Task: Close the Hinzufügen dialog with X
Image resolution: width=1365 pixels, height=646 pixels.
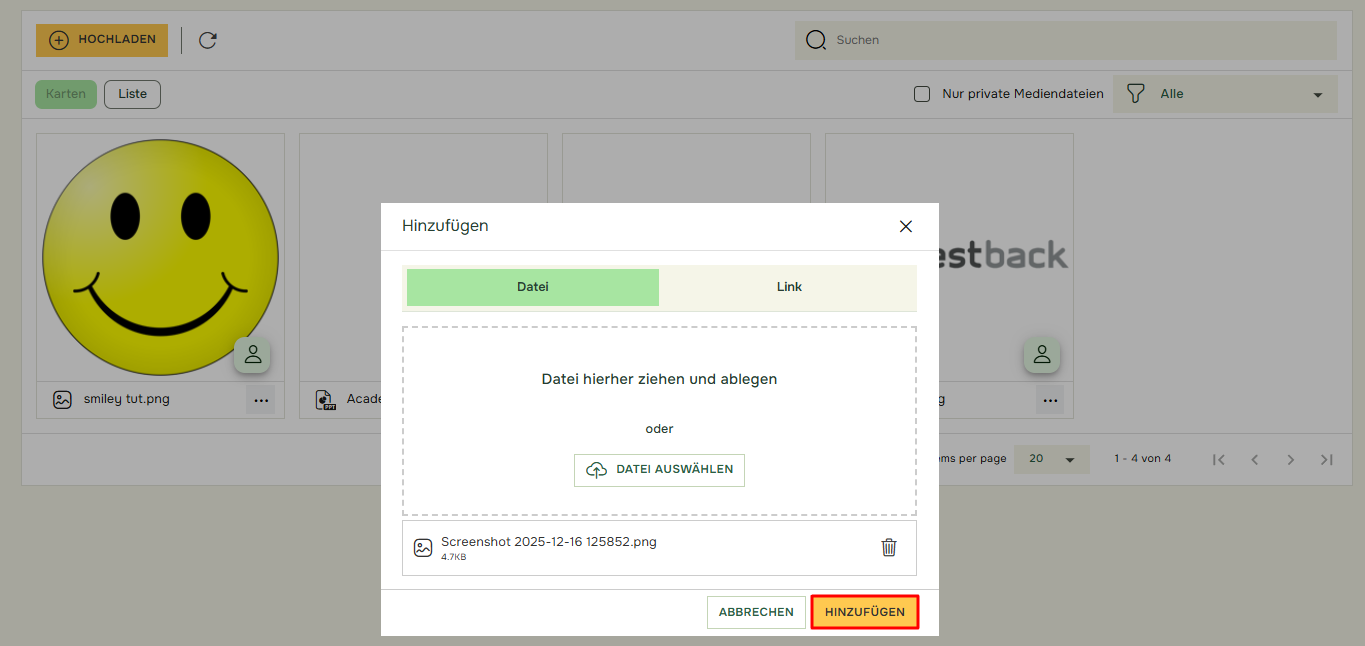Action: coord(905,226)
